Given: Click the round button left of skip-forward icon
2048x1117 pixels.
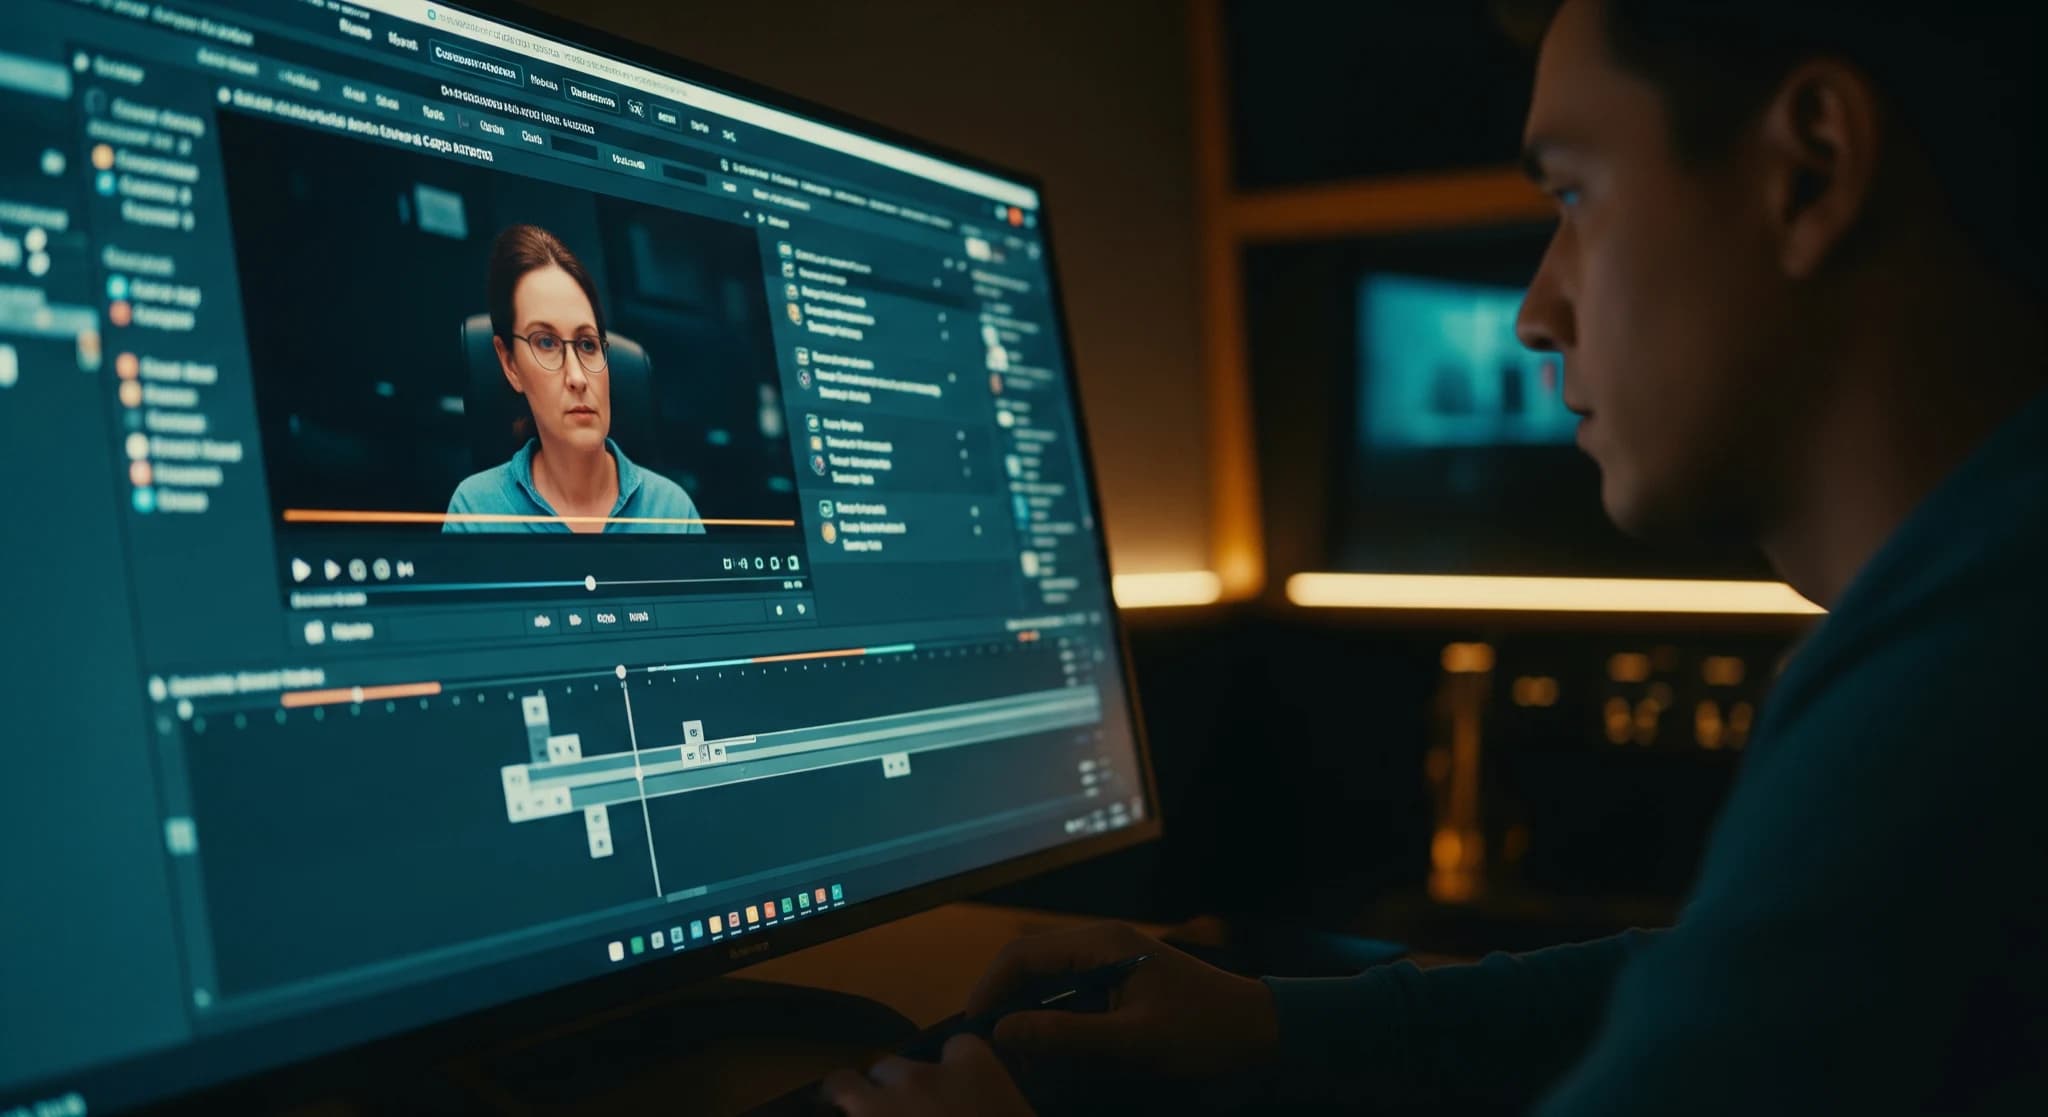Looking at the screenshot, I should click(381, 570).
